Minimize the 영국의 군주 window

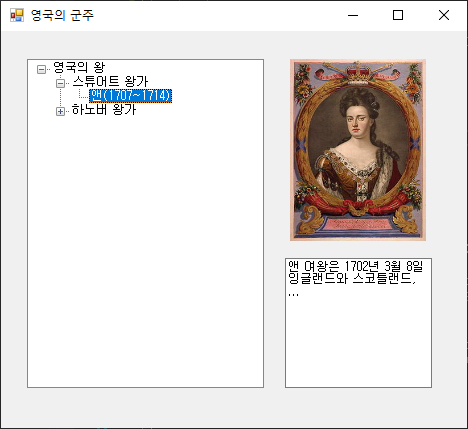tap(353, 15)
